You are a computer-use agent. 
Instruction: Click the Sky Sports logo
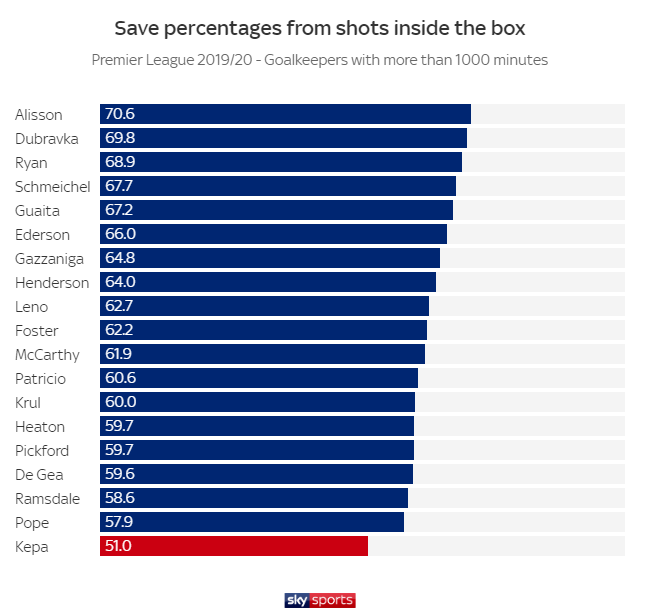coord(320,600)
